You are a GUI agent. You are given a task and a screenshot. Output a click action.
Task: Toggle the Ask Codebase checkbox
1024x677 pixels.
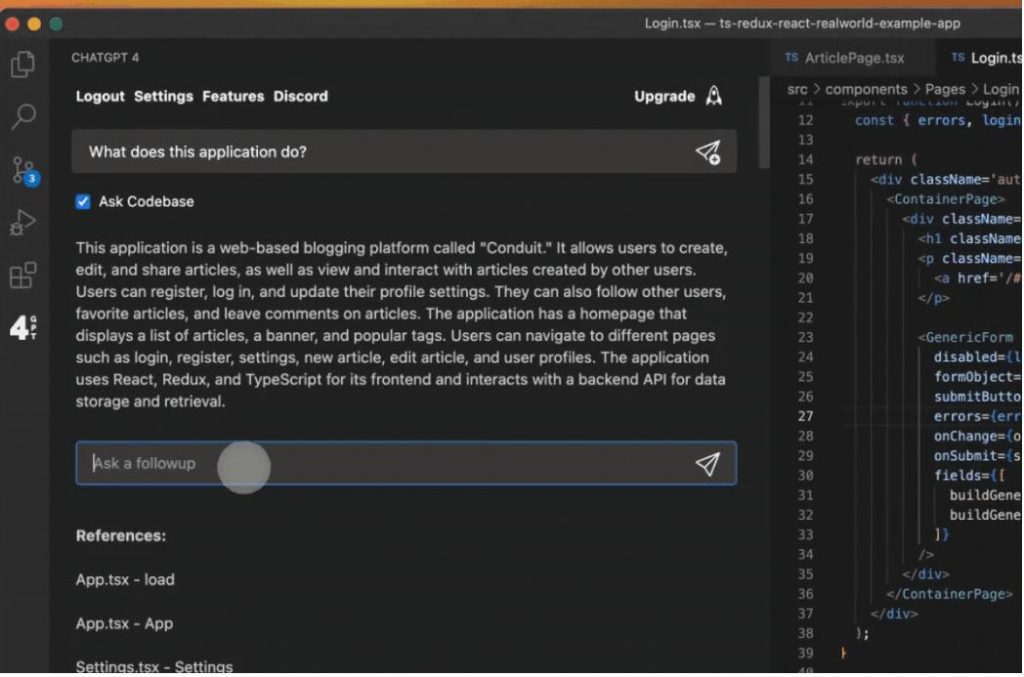83,202
